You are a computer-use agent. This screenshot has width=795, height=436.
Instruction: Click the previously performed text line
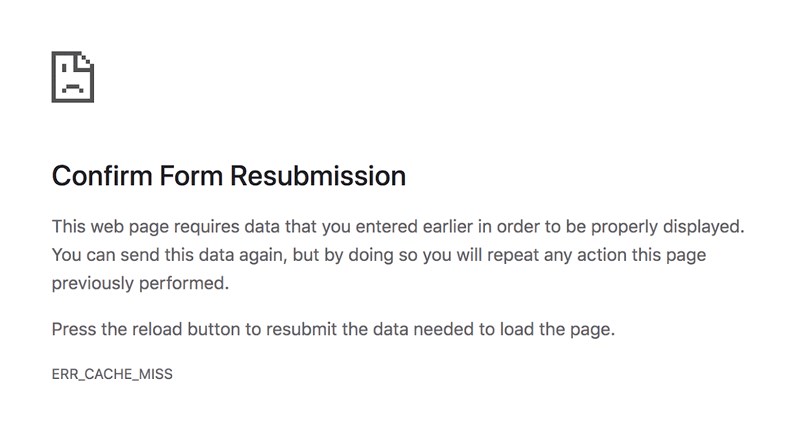(140, 283)
